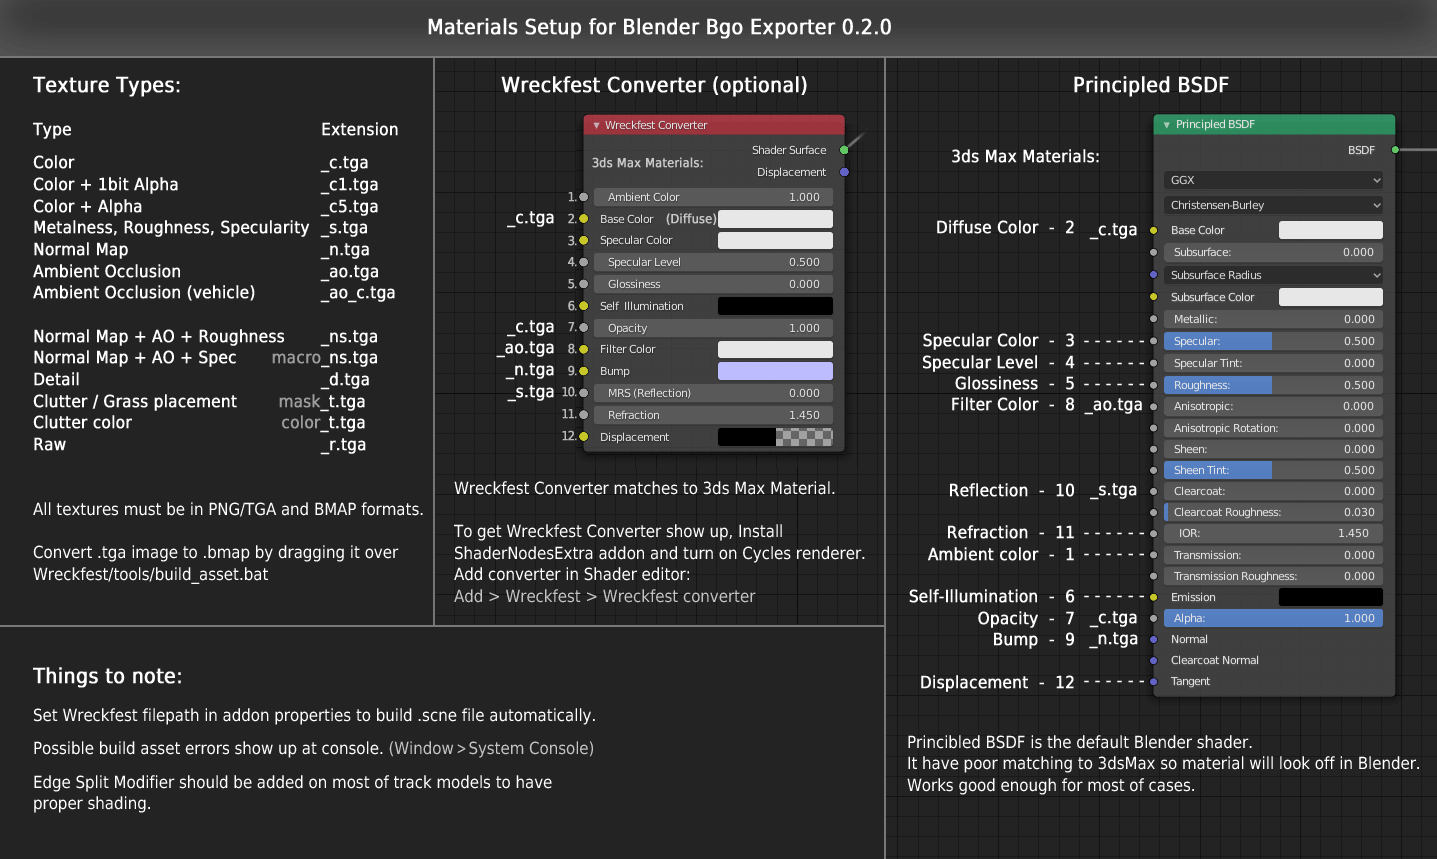Click the Ambient Color input socket
Screen dimensions: 1437x859
[x=584, y=197]
